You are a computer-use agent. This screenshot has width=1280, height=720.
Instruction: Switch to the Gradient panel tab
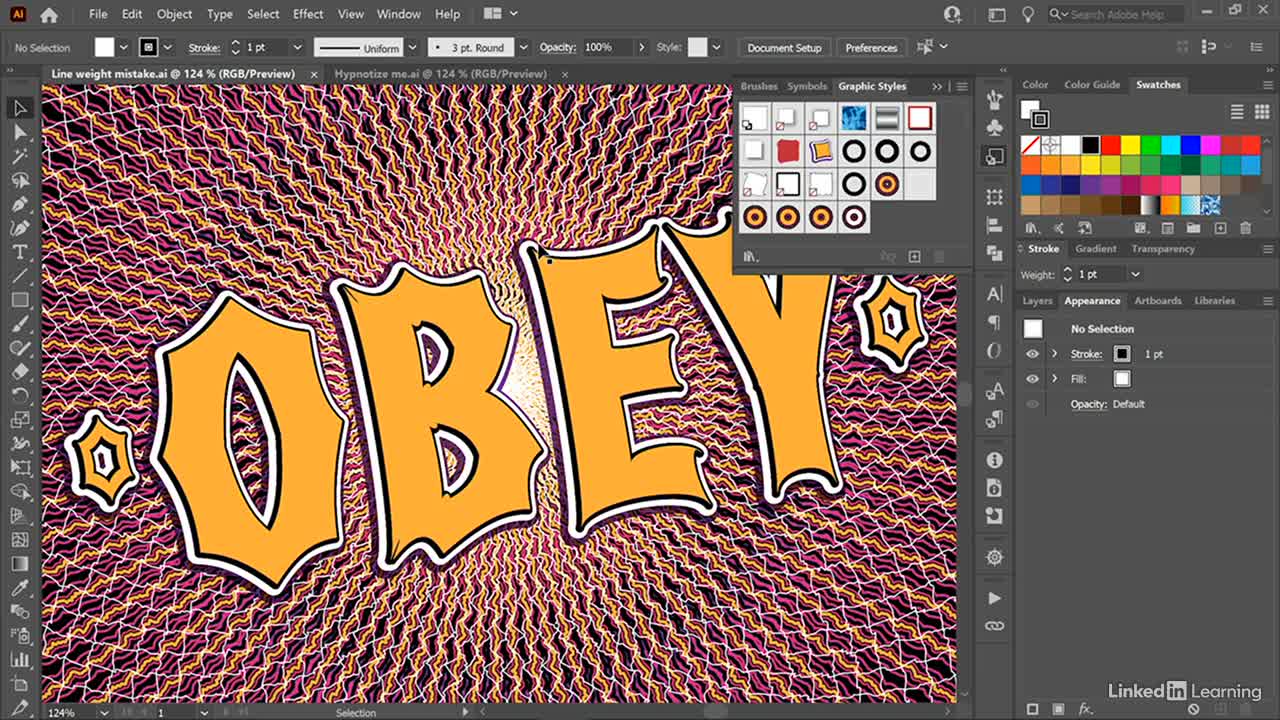tap(1096, 249)
